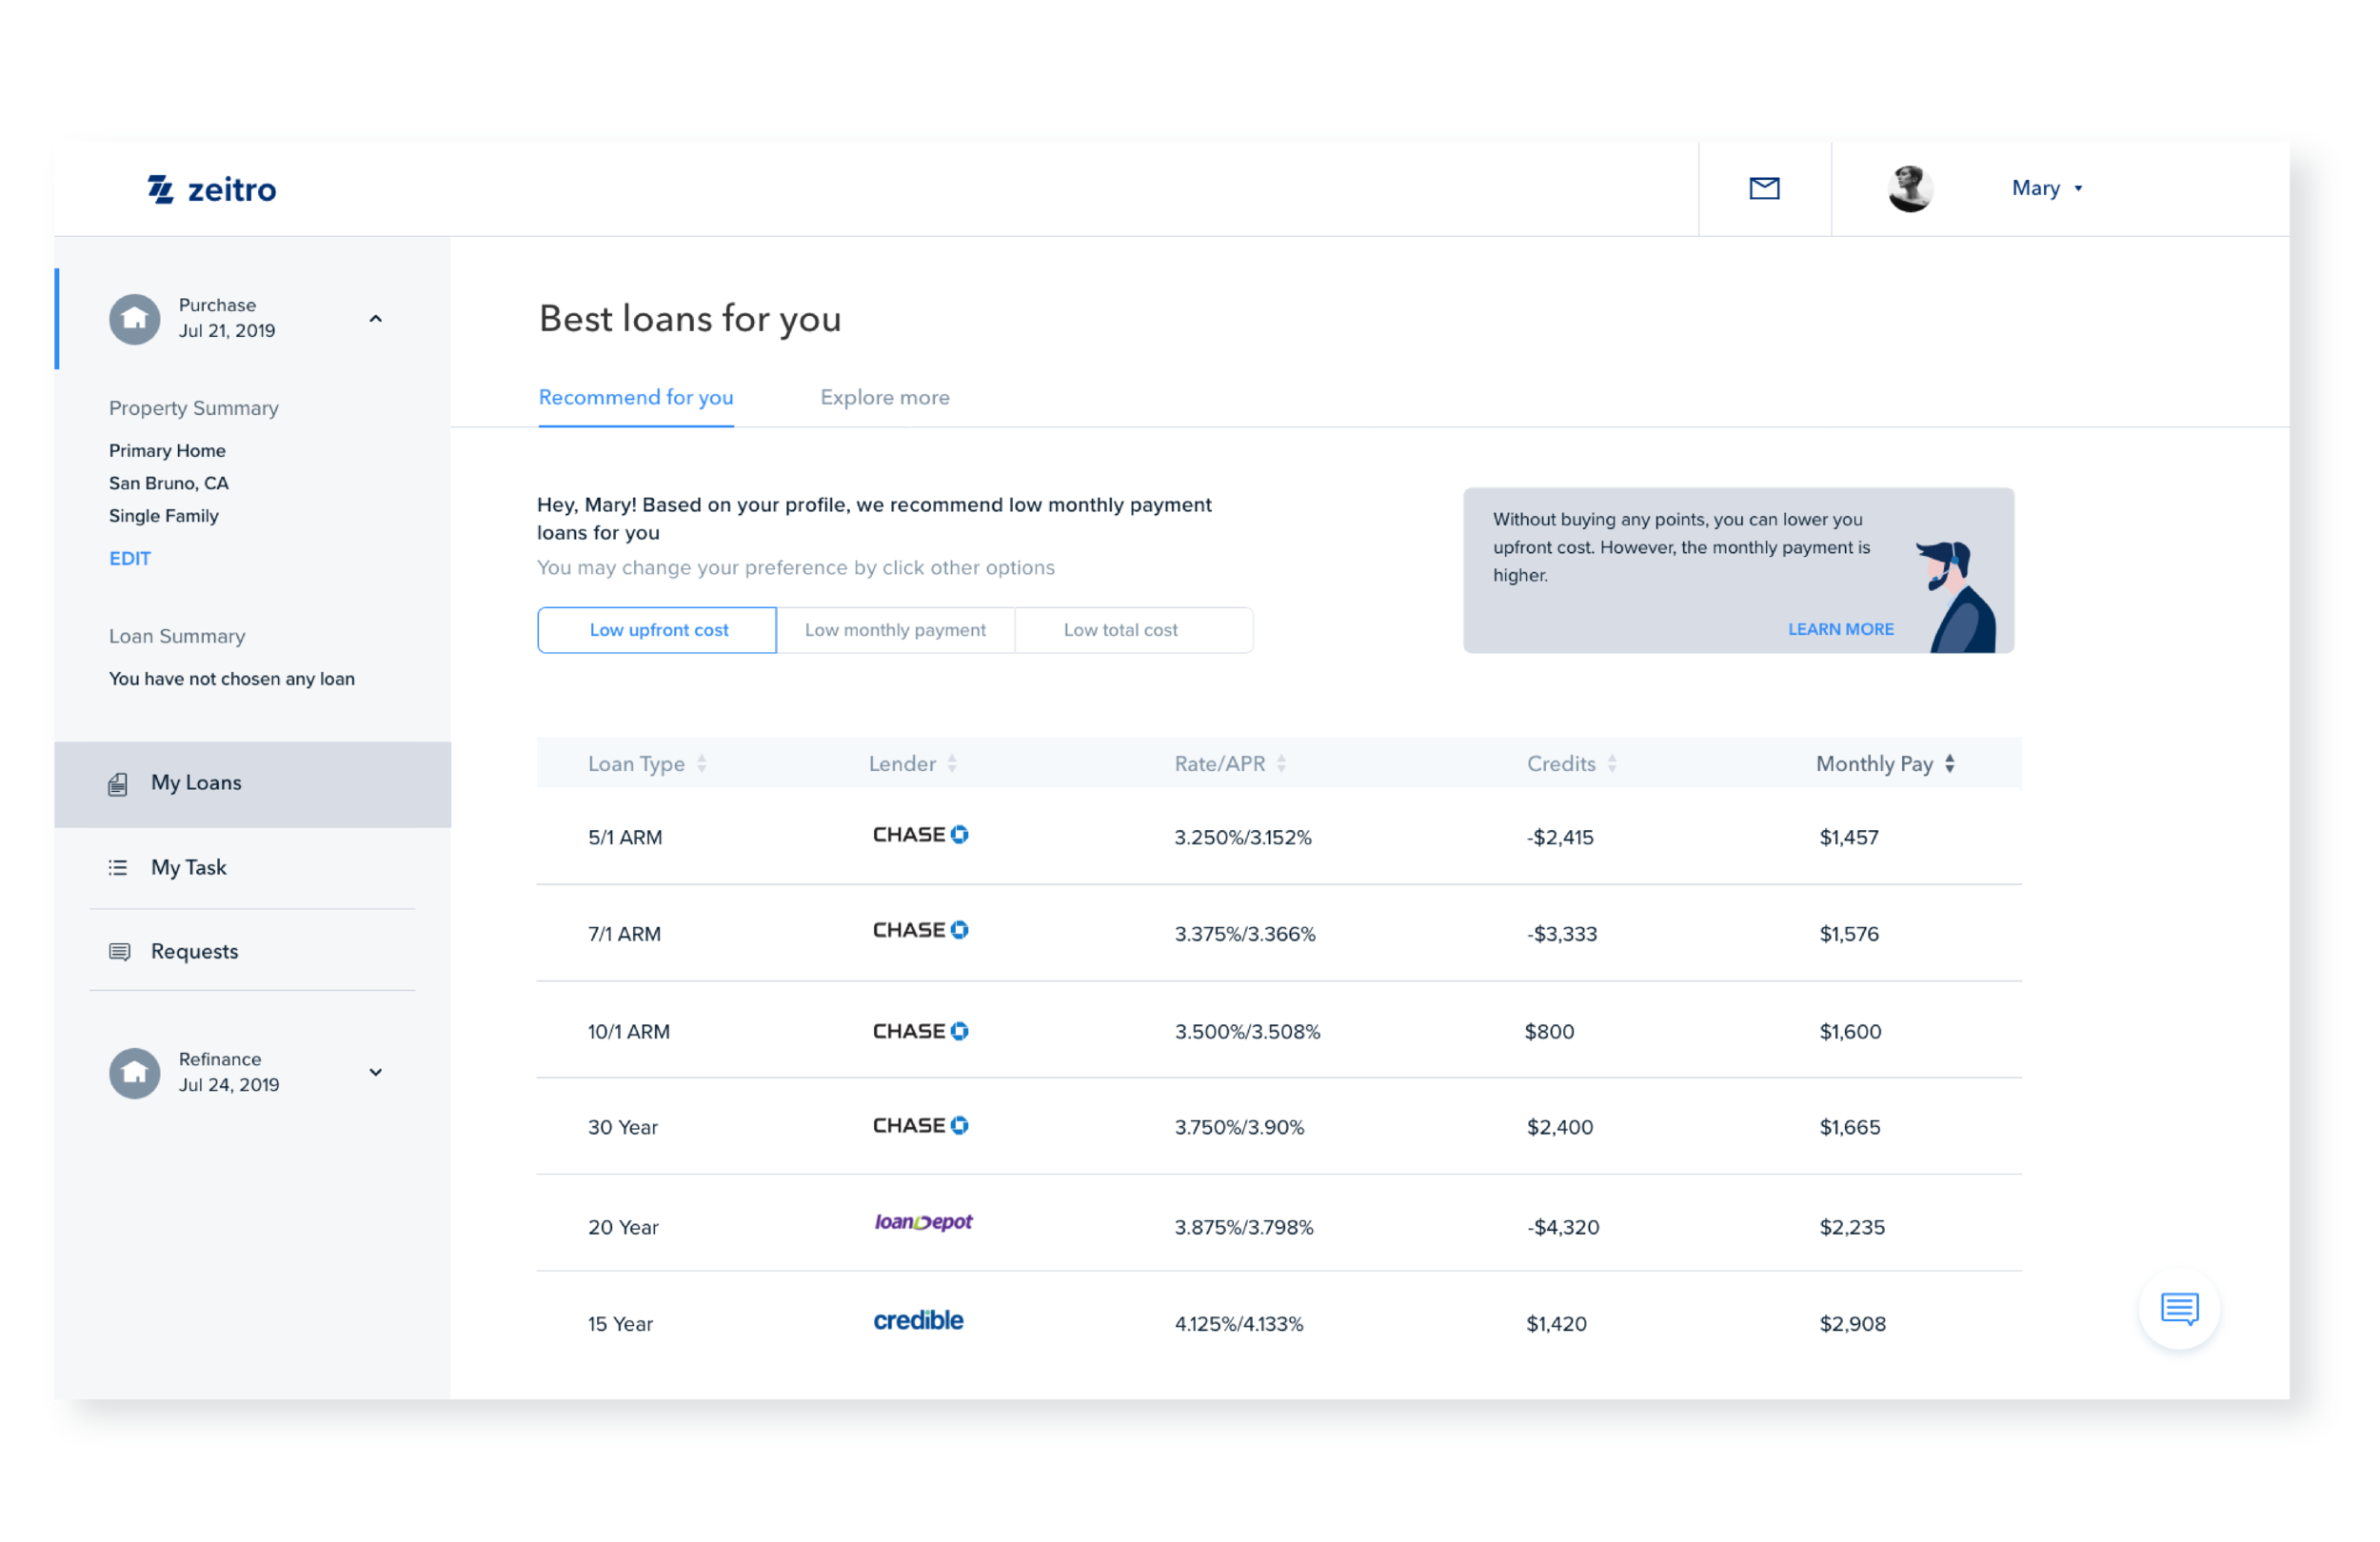The height and width of the screenshot is (1542, 2380).
Task: Select Low total cost option
Action: [1120, 630]
